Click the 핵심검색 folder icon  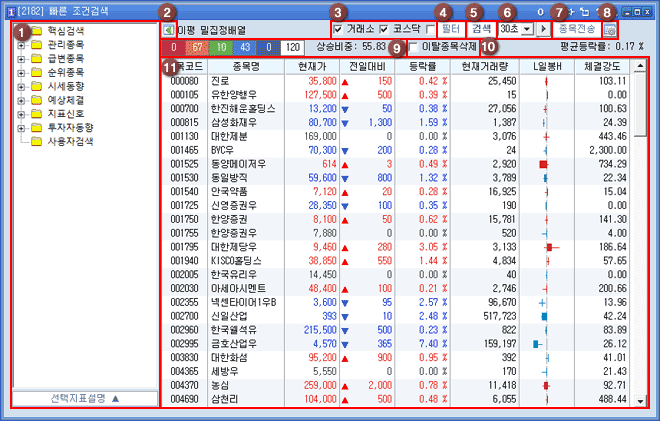37,31
